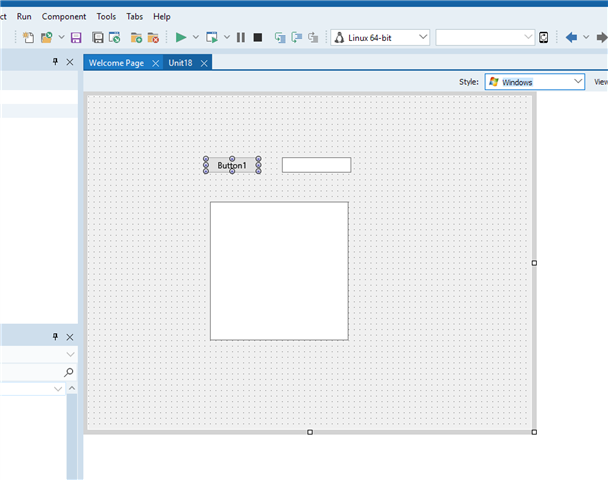Pin the lower left panel
Screen dimensions: 608x480
tap(55, 337)
